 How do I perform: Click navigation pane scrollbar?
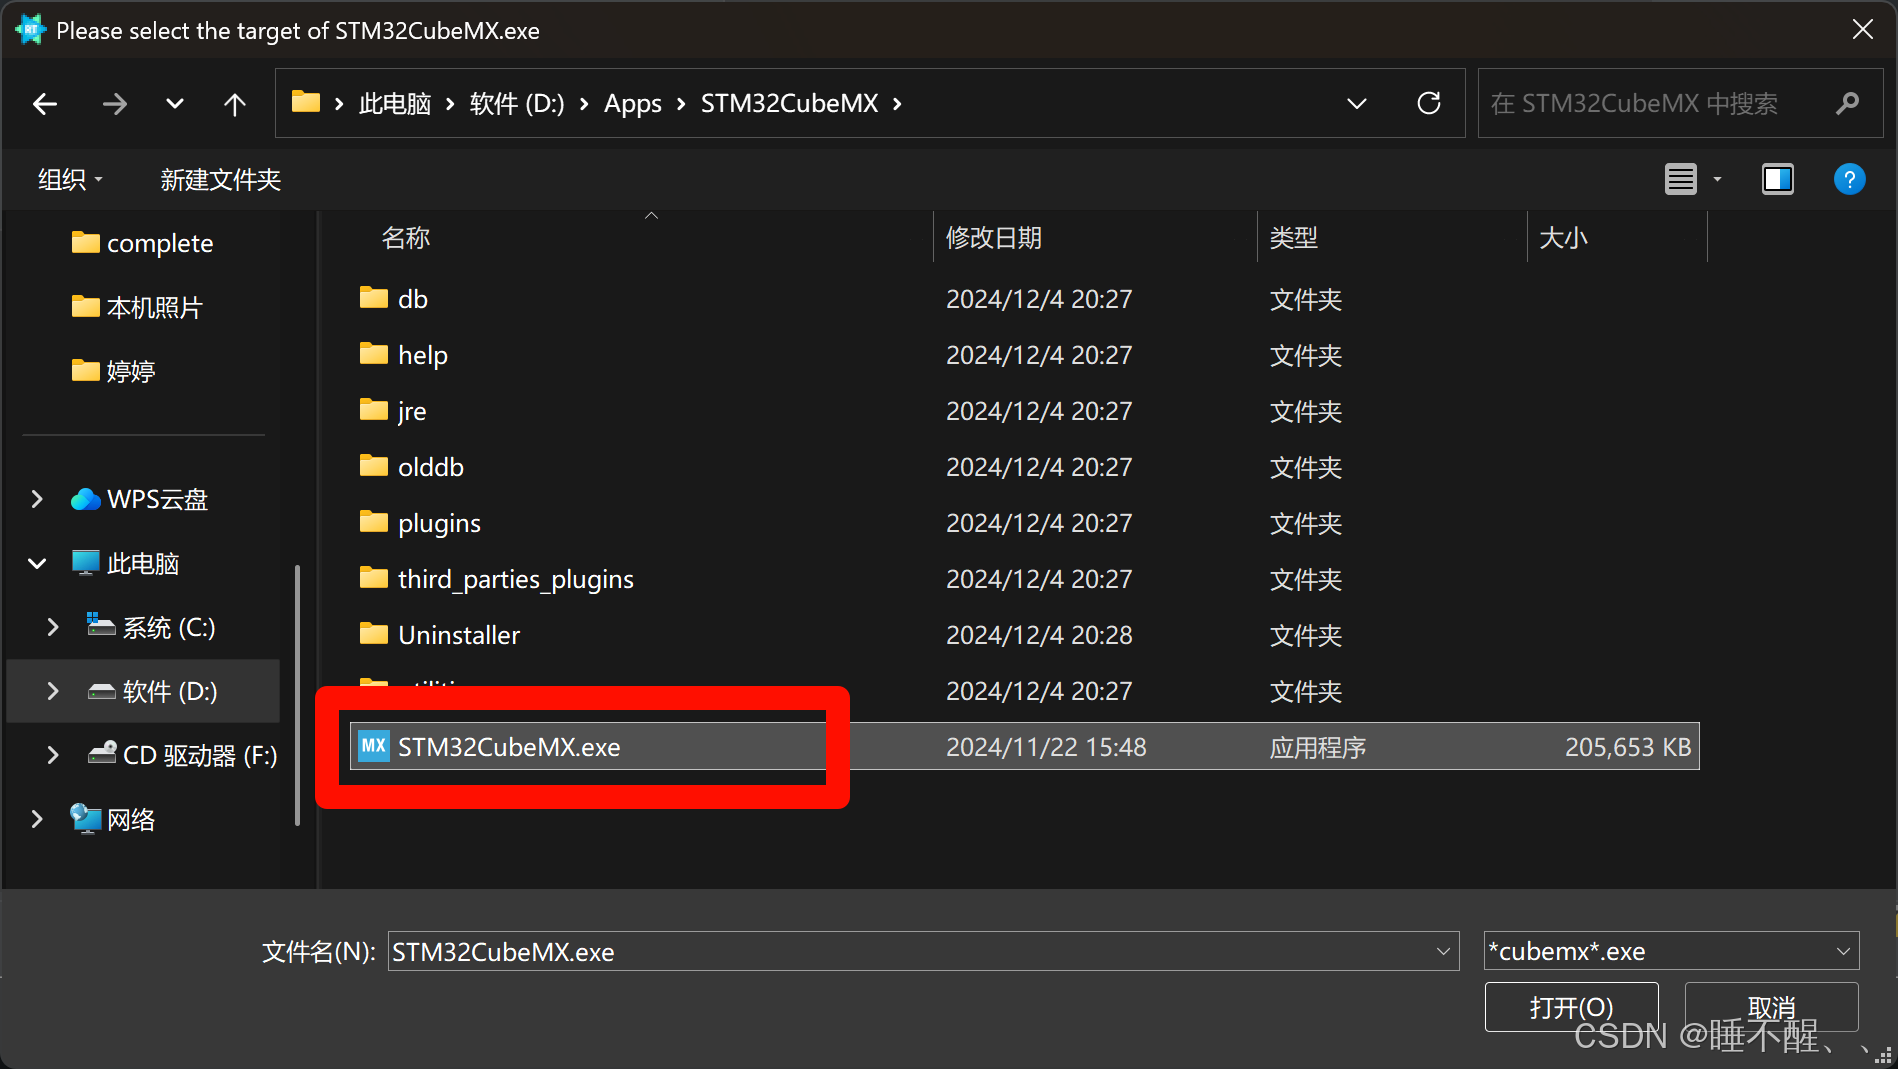coord(298,695)
